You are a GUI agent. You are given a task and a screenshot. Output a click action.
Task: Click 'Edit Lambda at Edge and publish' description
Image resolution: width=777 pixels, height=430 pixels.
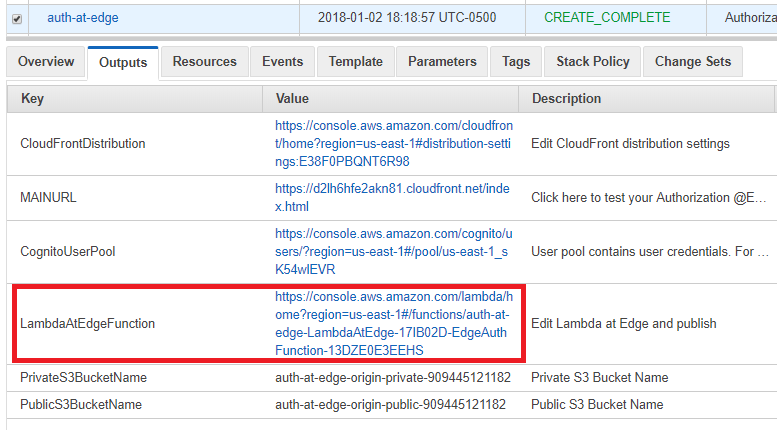click(624, 323)
